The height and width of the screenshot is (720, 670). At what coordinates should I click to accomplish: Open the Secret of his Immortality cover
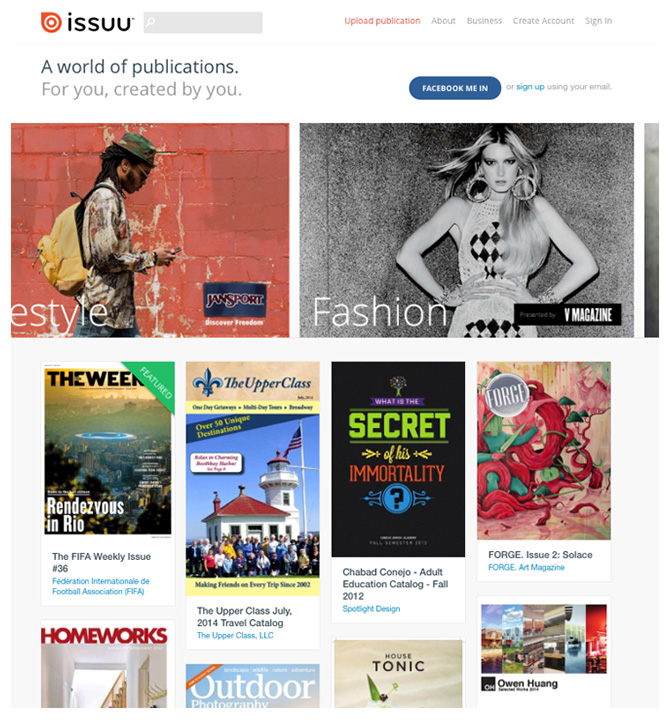pyautogui.click(x=398, y=459)
